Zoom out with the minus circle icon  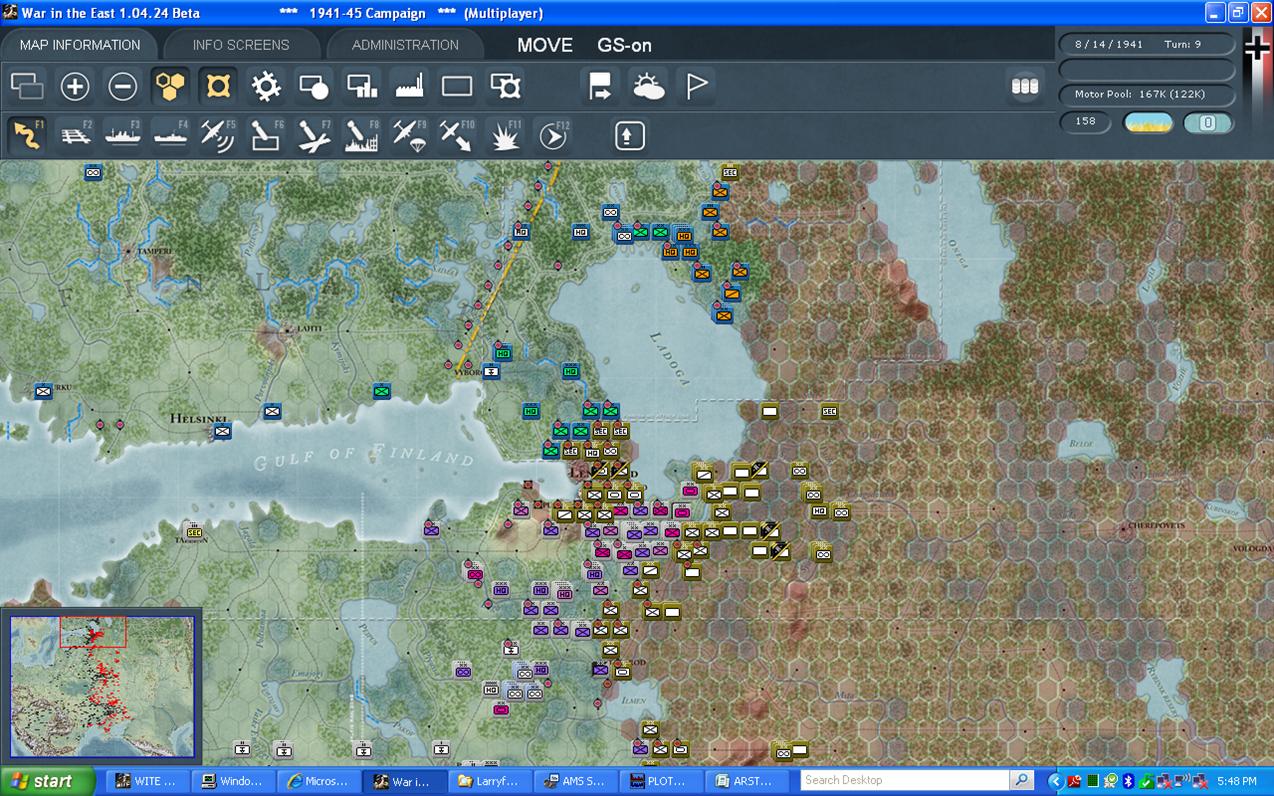pyautogui.click(x=123, y=87)
